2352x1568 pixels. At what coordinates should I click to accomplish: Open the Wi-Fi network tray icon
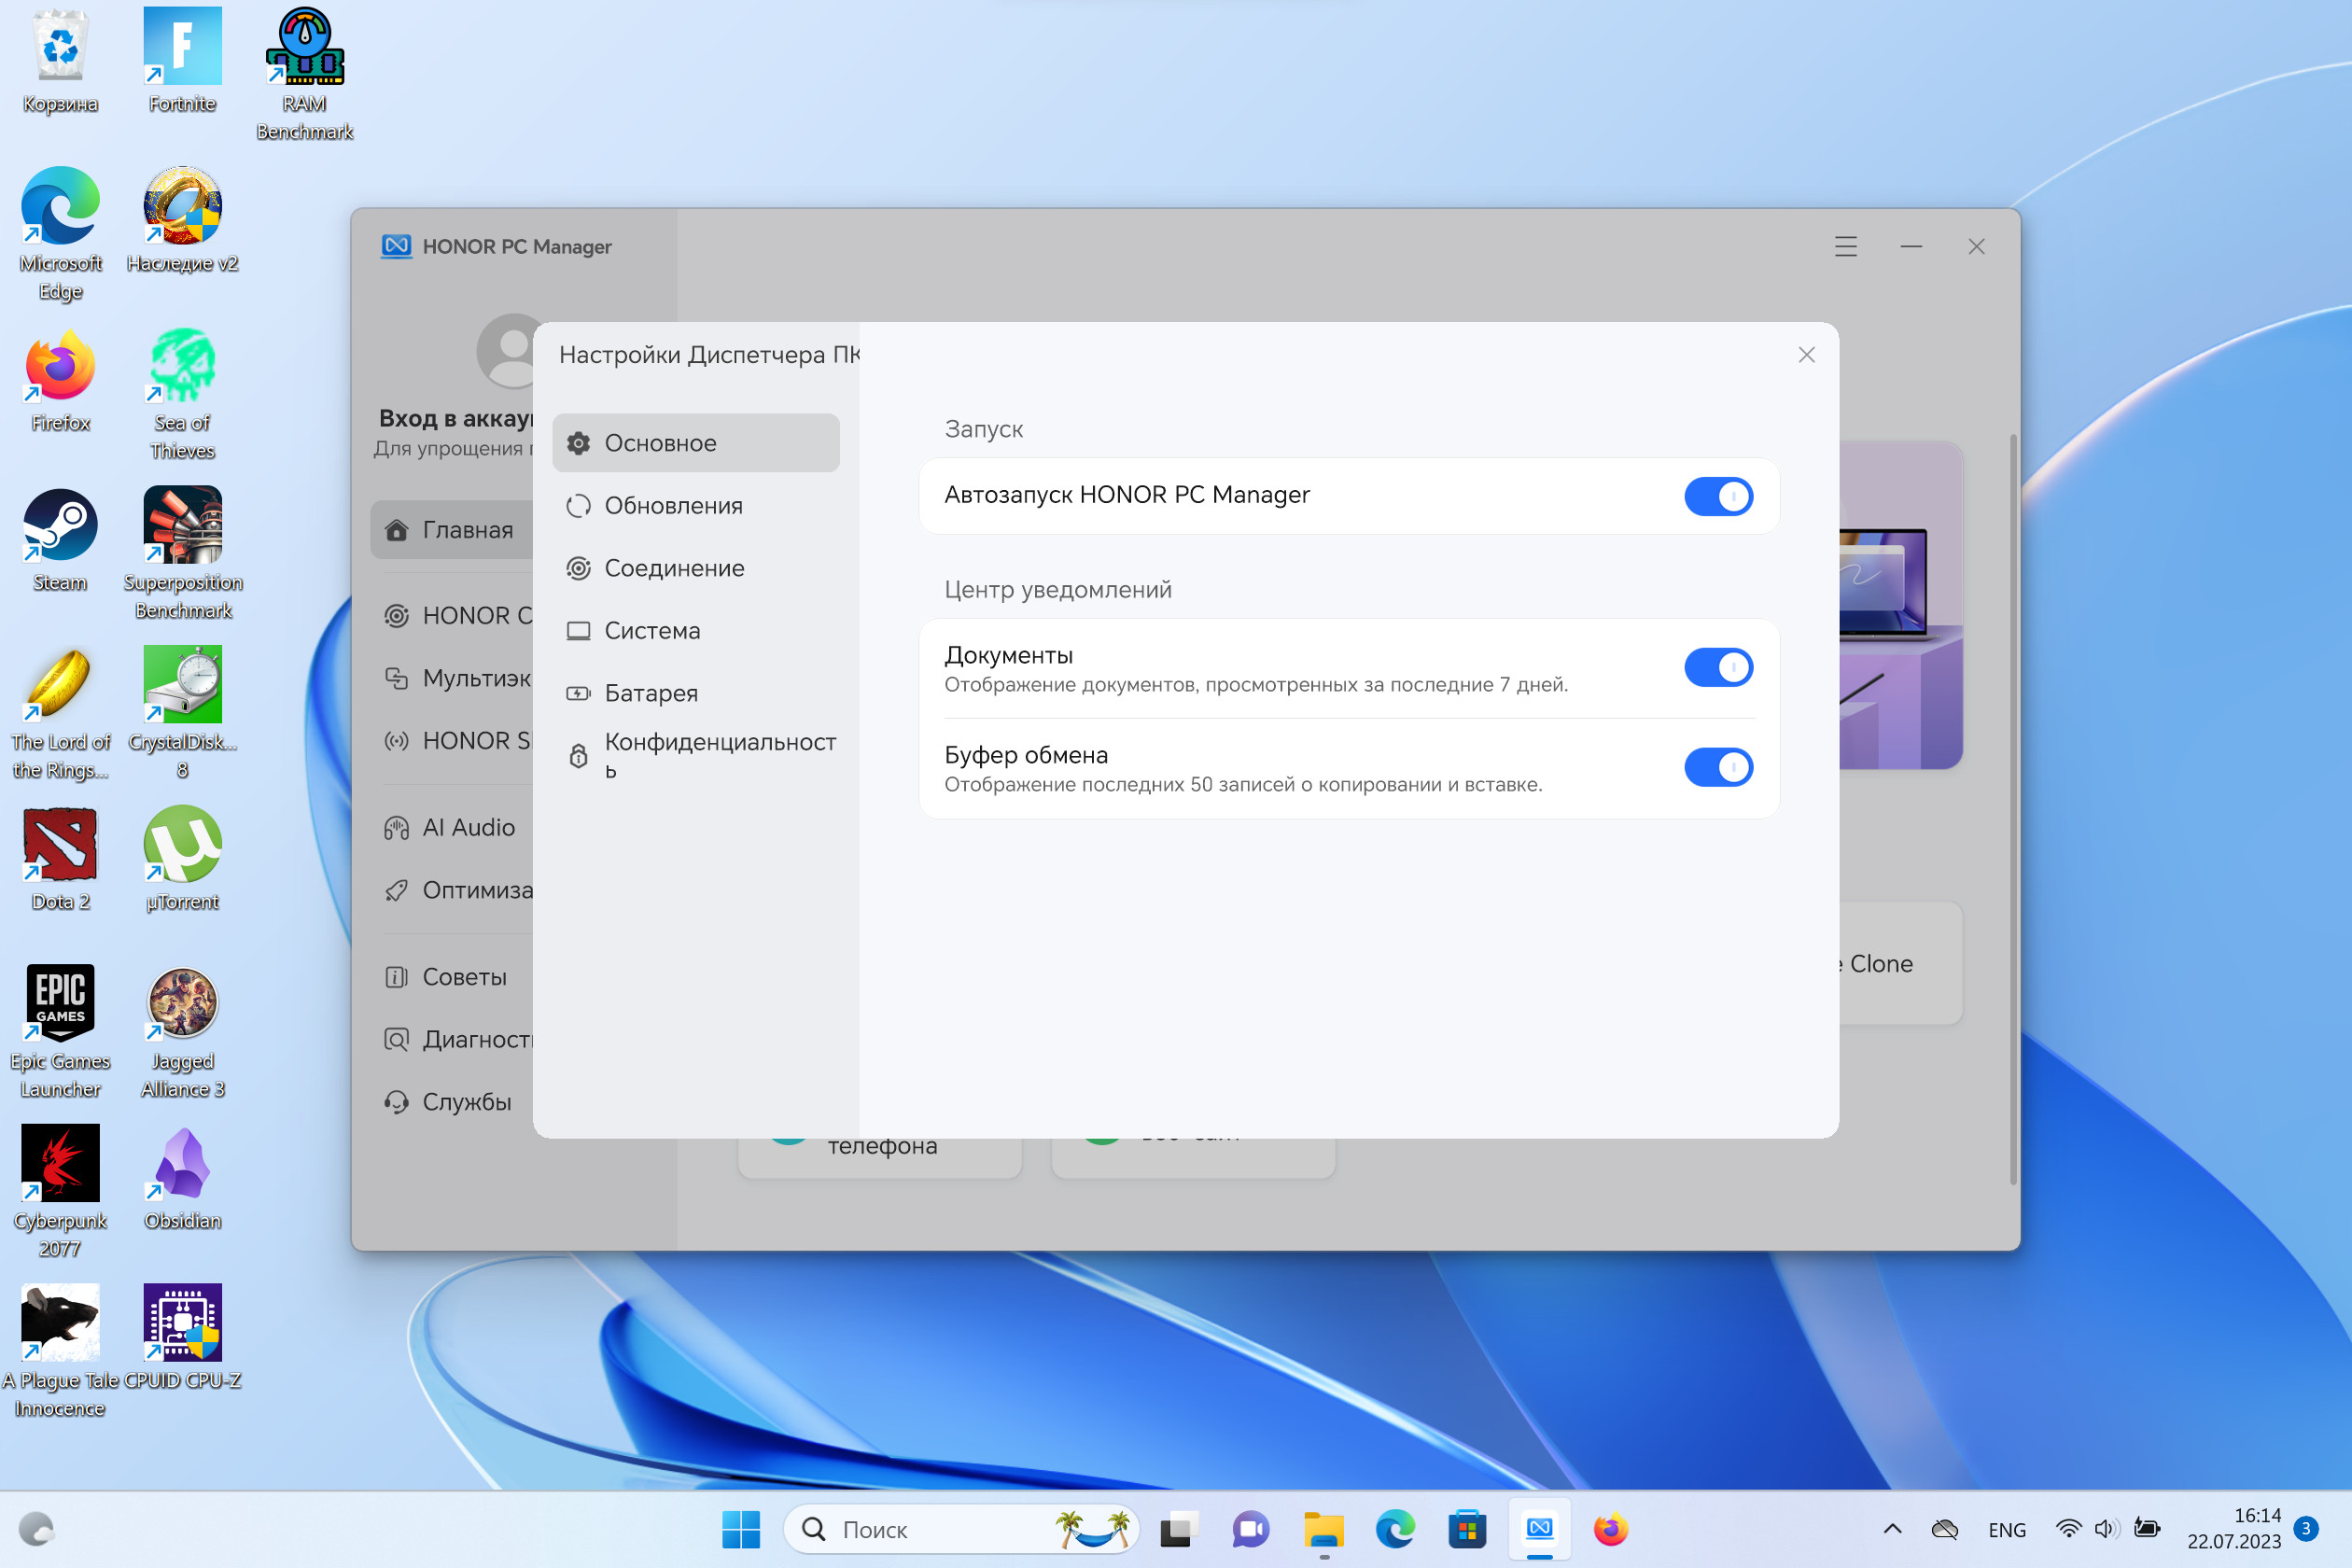click(x=2068, y=1529)
